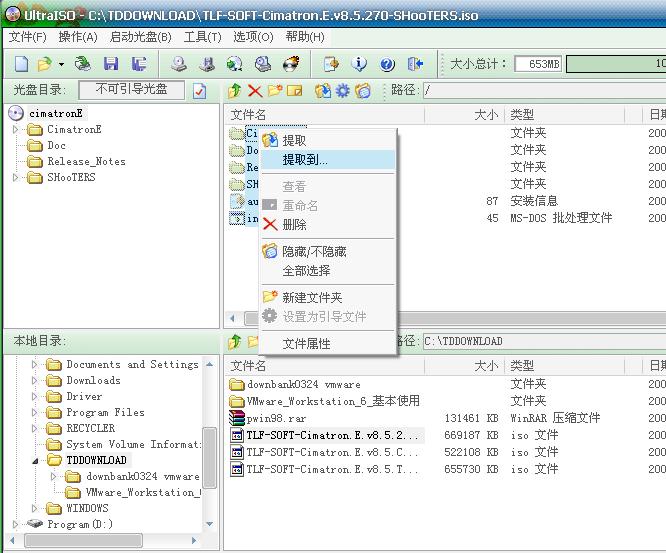Click the New file toolbar icon
The width and height of the screenshot is (666, 553).
click(x=21, y=64)
